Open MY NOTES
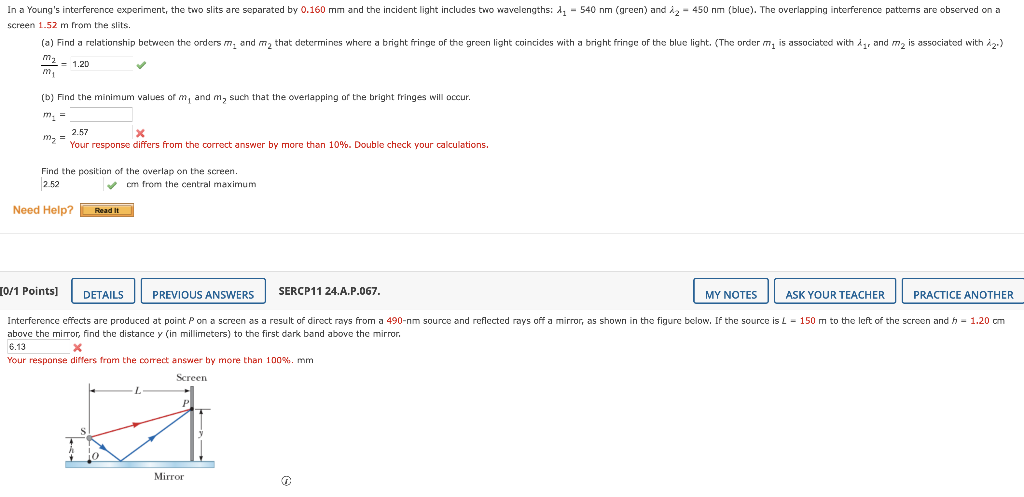Image resolution: width=1024 pixels, height=497 pixels. coord(731,291)
